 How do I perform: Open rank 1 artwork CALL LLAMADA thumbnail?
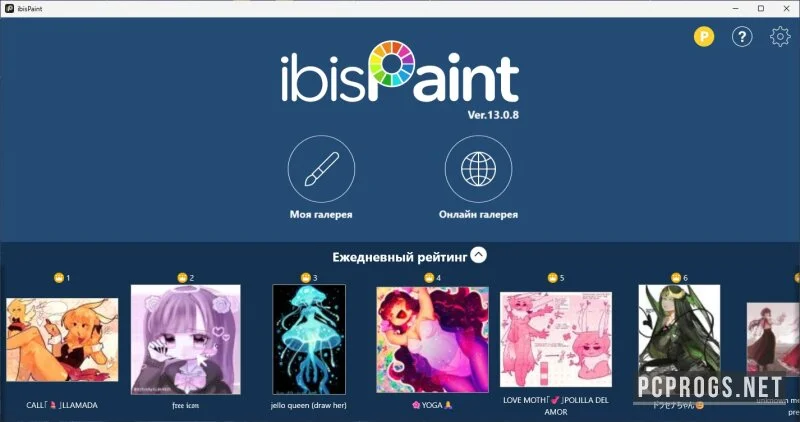coord(62,340)
